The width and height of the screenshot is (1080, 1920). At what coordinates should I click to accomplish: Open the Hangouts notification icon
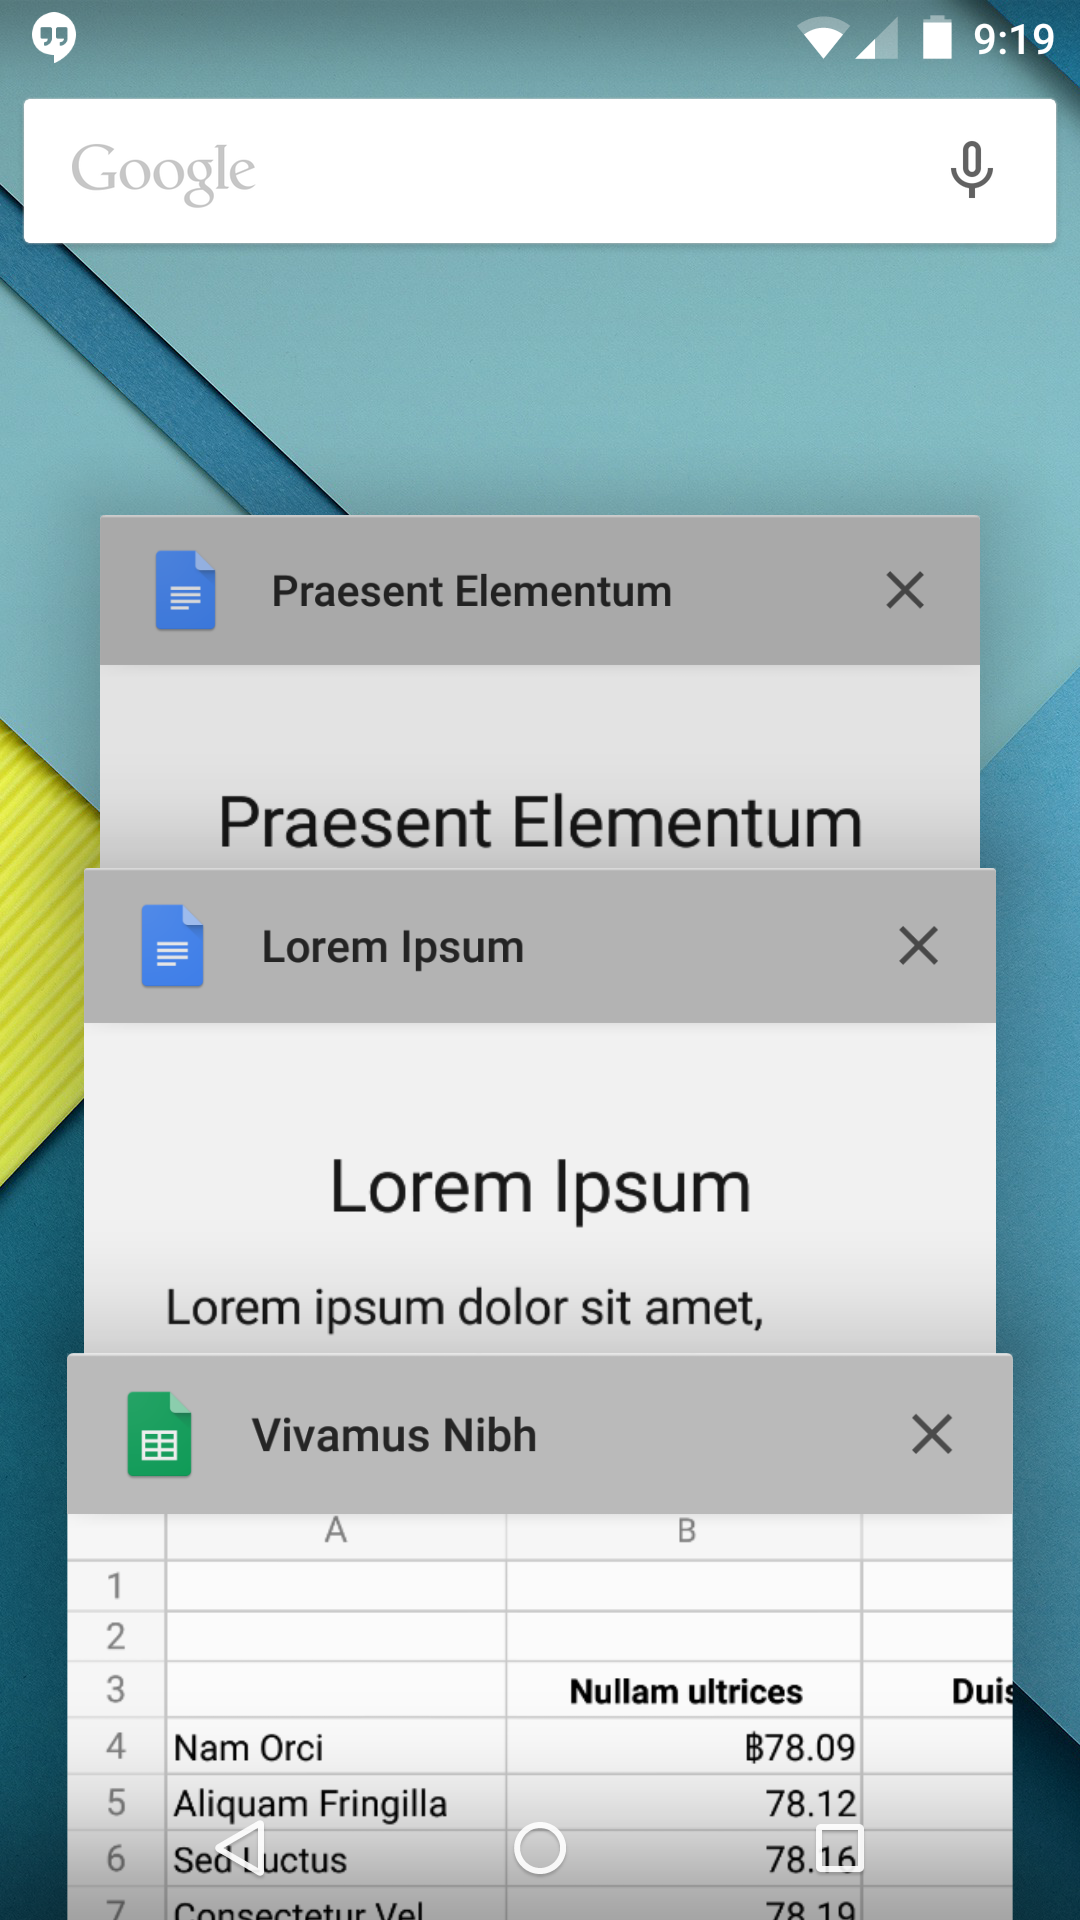coord(54,38)
